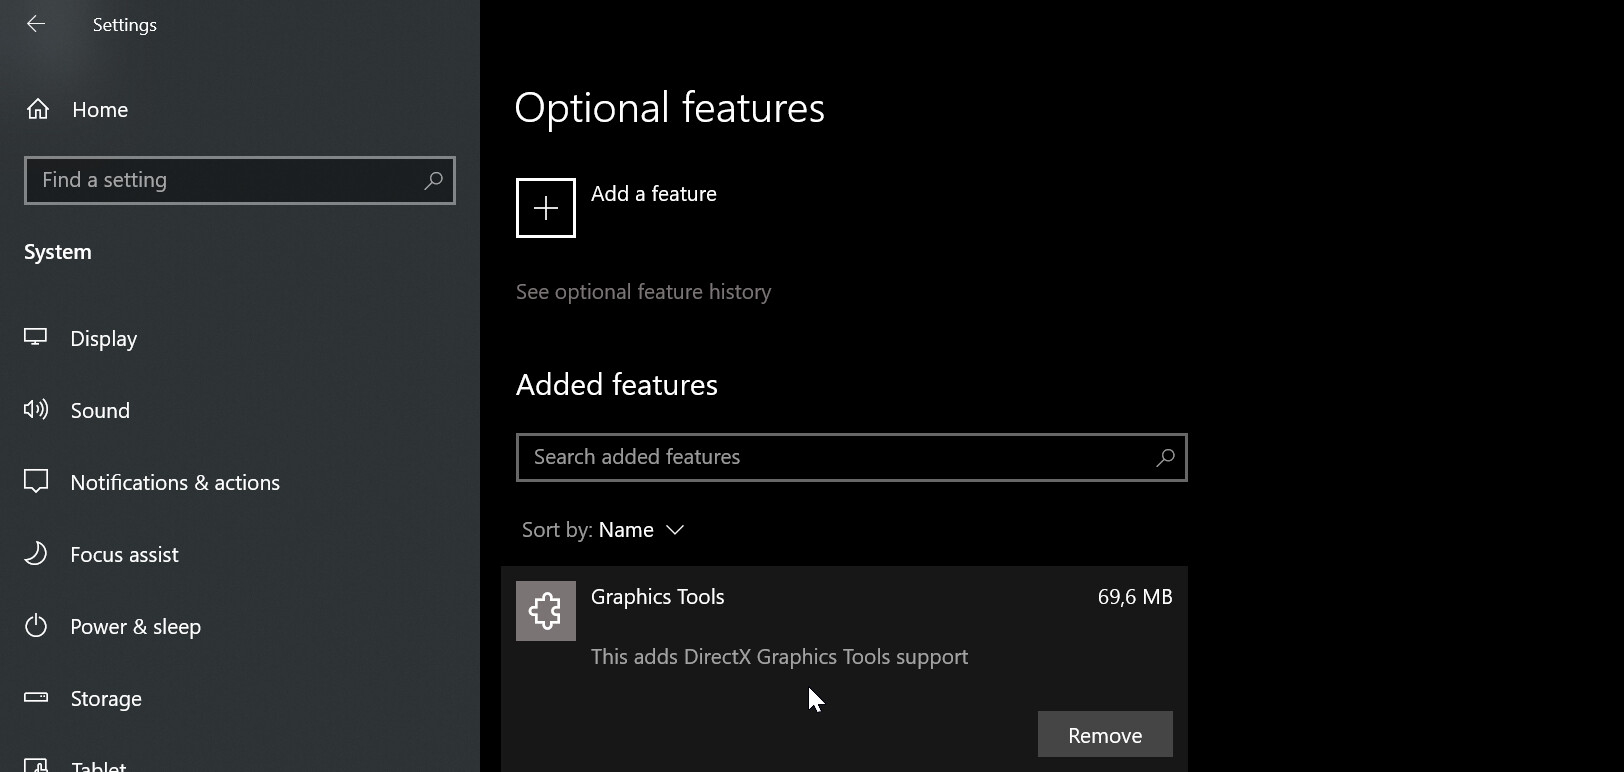The image size is (1624, 772).
Task: Select the Graphics Tools feature title
Action: (x=657, y=597)
